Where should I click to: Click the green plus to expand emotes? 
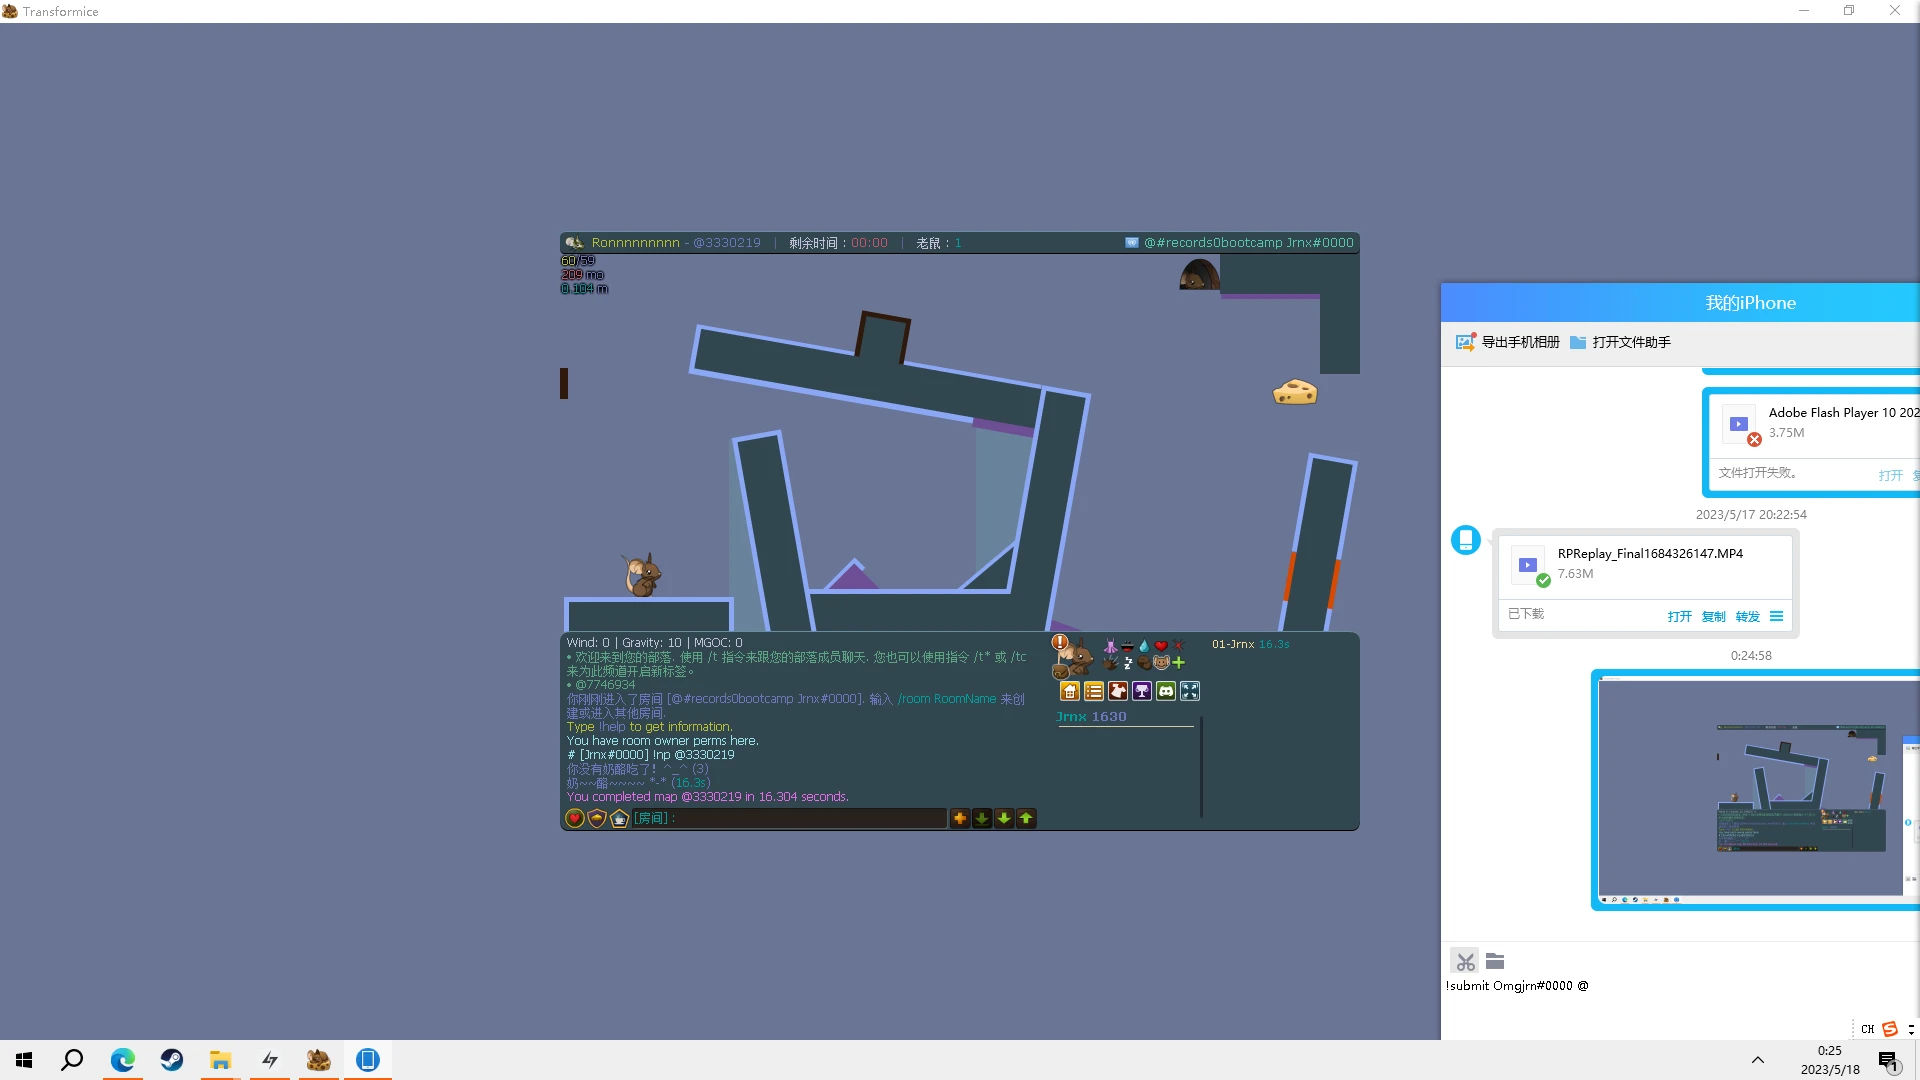(x=1179, y=662)
